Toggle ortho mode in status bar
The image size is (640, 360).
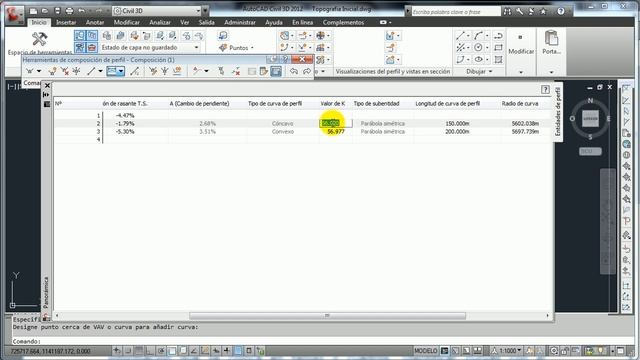150,351
